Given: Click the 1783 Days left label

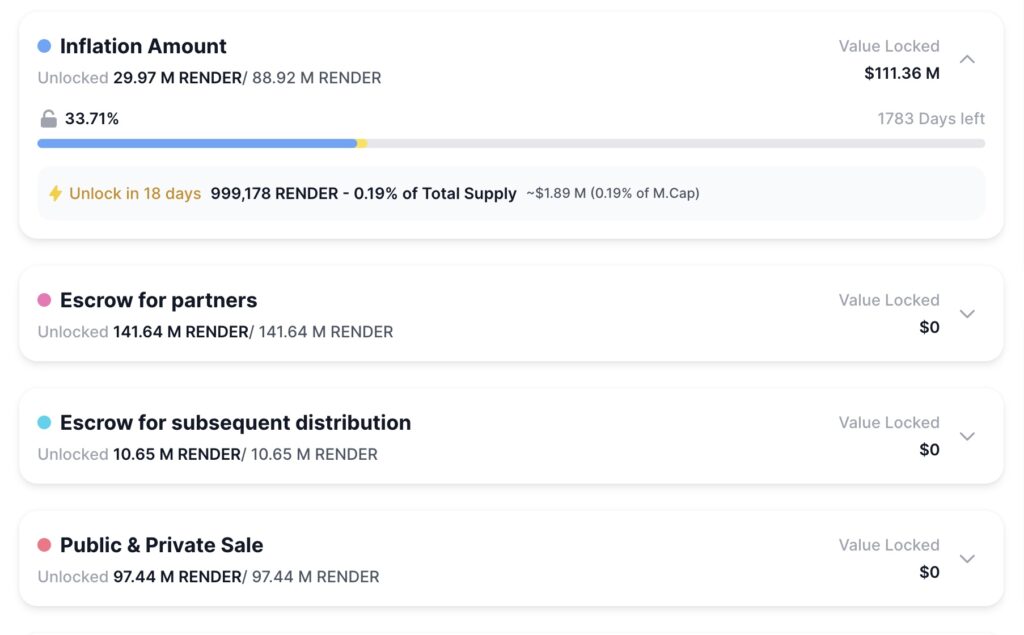Looking at the screenshot, I should [930, 119].
